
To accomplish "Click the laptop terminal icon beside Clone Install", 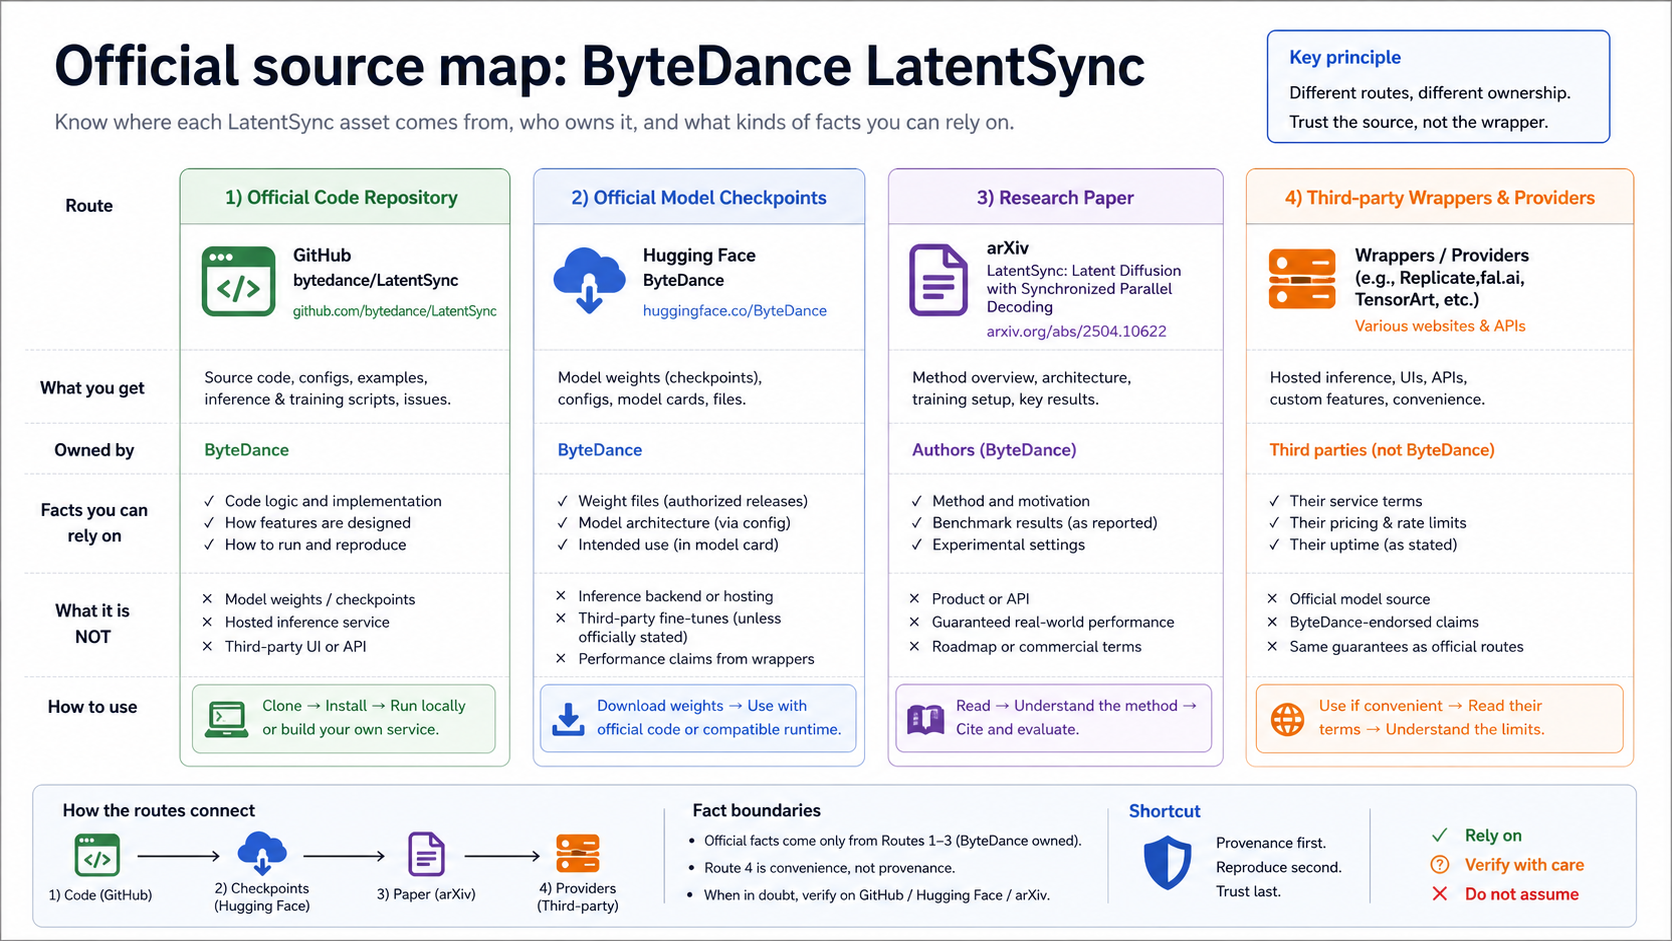I will pyautogui.click(x=227, y=719).
